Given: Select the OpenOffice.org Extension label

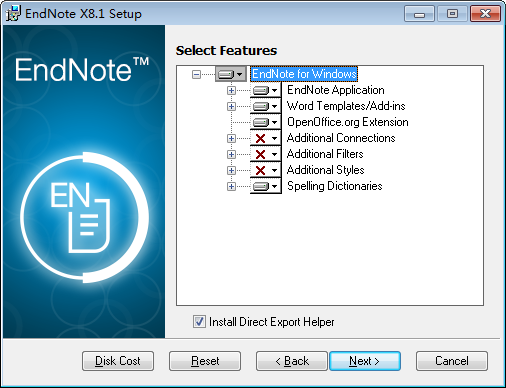Looking at the screenshot, I should (348, 122).
